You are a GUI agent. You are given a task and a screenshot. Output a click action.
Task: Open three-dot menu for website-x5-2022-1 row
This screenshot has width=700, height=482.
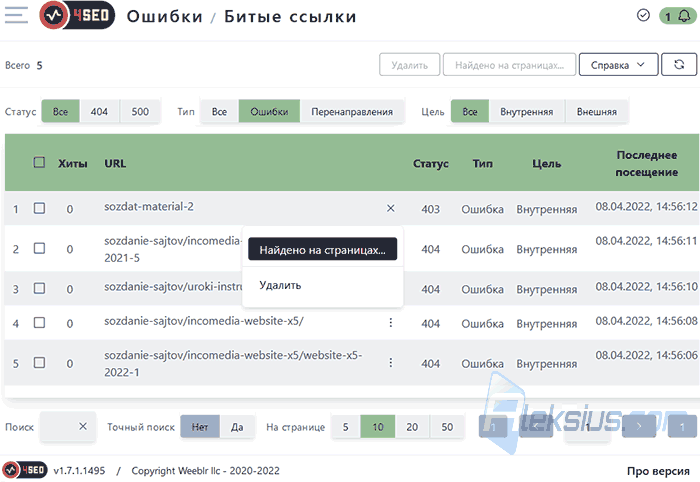[391, 362]
